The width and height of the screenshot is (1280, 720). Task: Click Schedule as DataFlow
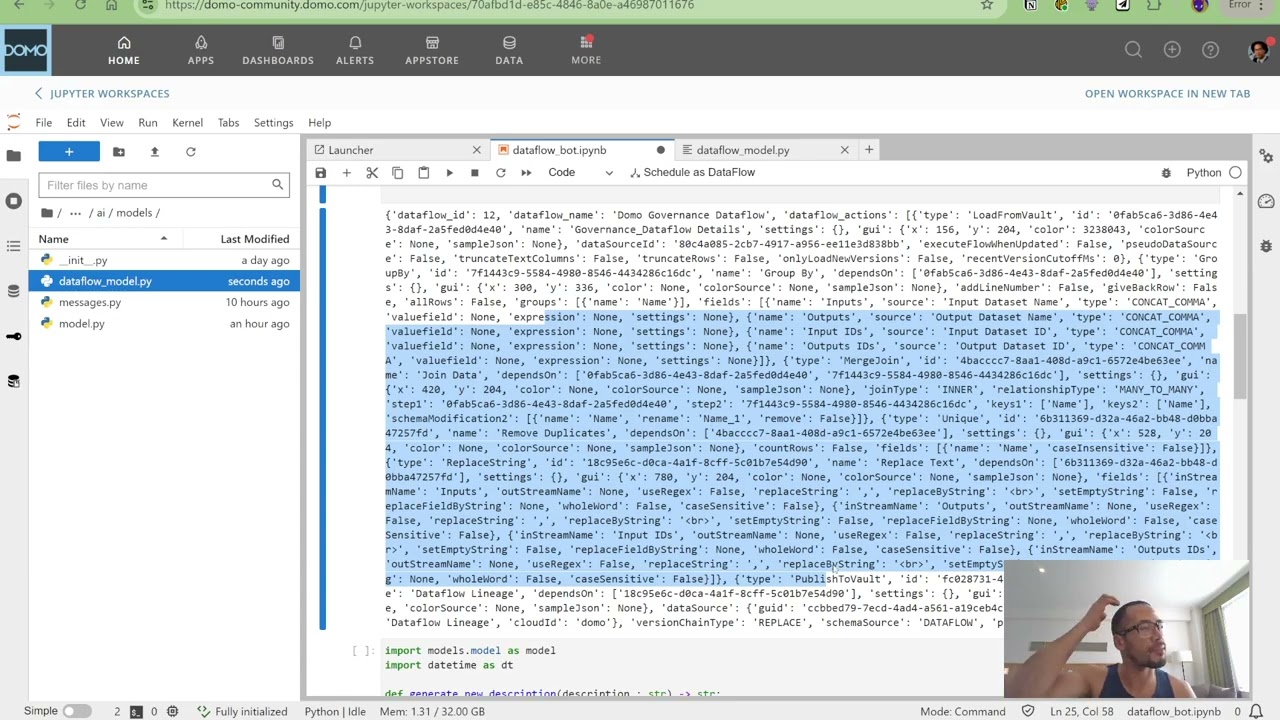[692, 172]
